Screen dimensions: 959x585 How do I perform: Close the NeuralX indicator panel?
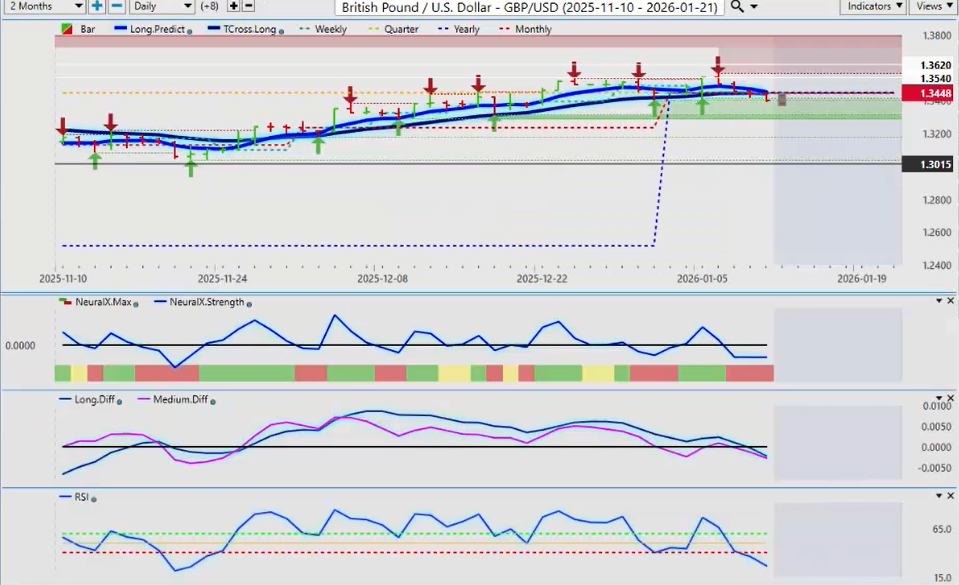pyautogui.click(x=951, y=301)
